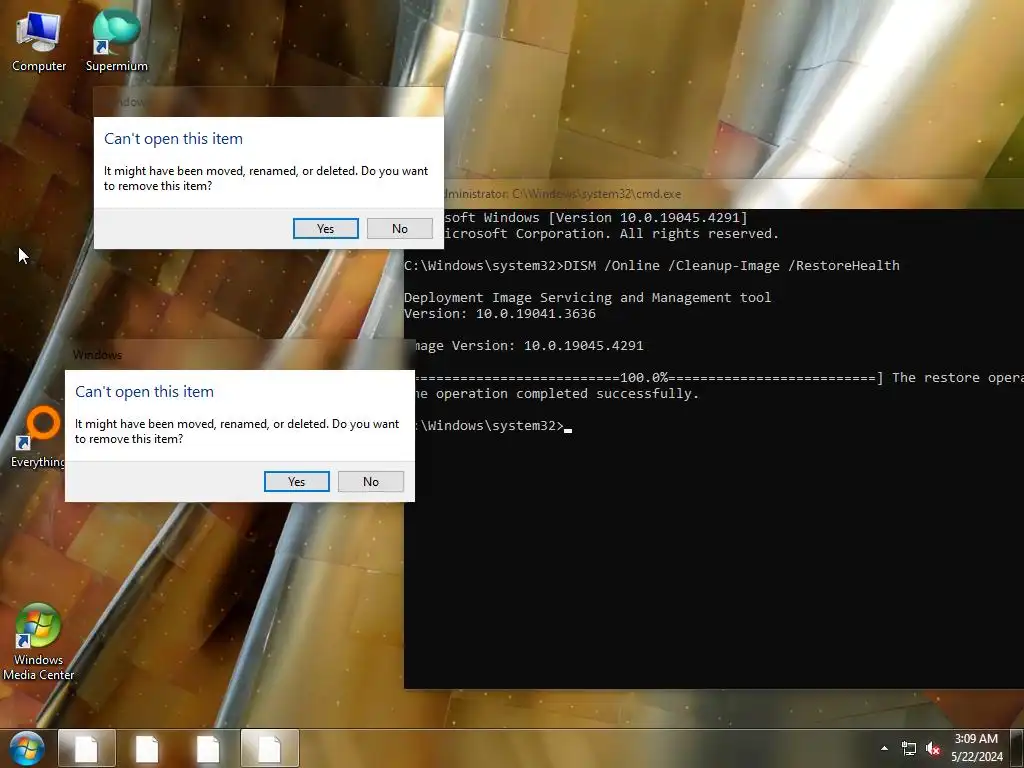Select the first blank taskbar item
Screen dimensions: 1024x768
pyautogui.click(x=86, y=748)
